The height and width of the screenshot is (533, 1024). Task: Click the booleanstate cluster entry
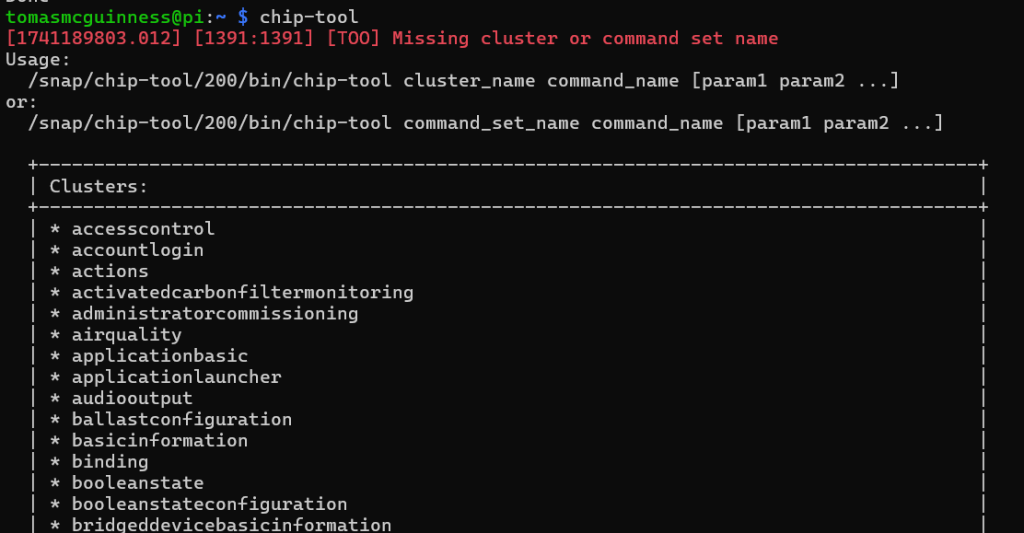click(x=137, y=483)
